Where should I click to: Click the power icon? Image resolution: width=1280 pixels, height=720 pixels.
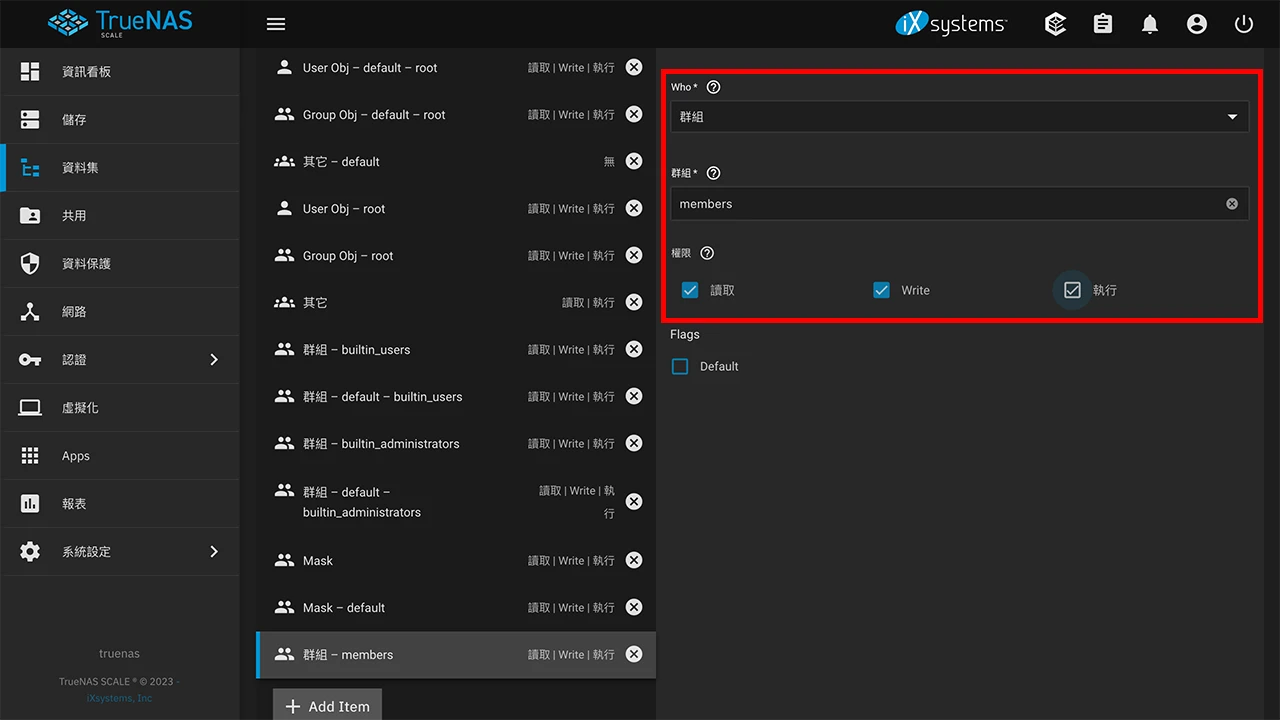coord(1244,24)
